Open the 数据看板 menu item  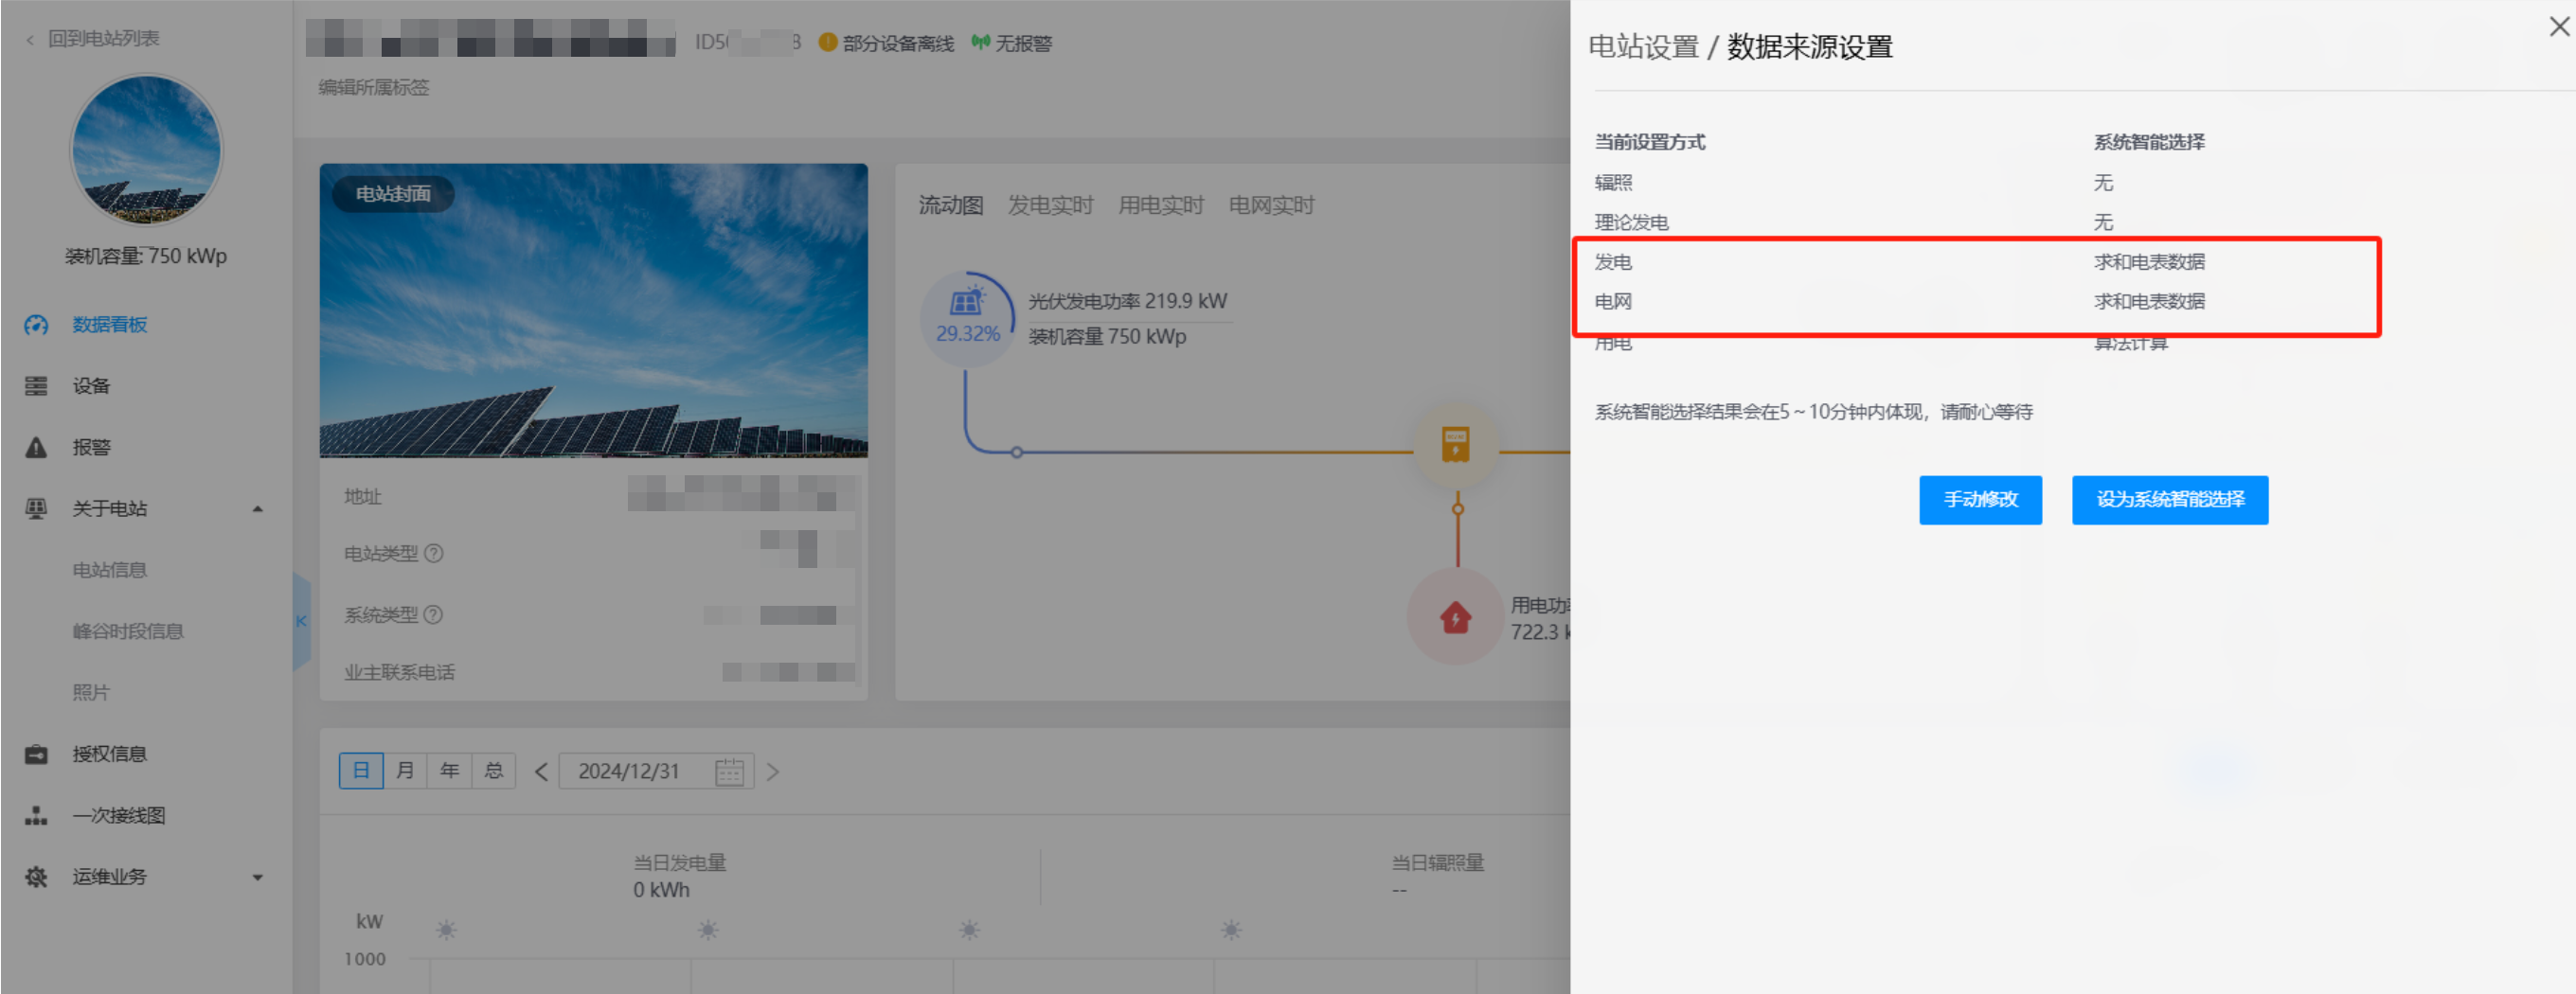click(x=110, y=325)
